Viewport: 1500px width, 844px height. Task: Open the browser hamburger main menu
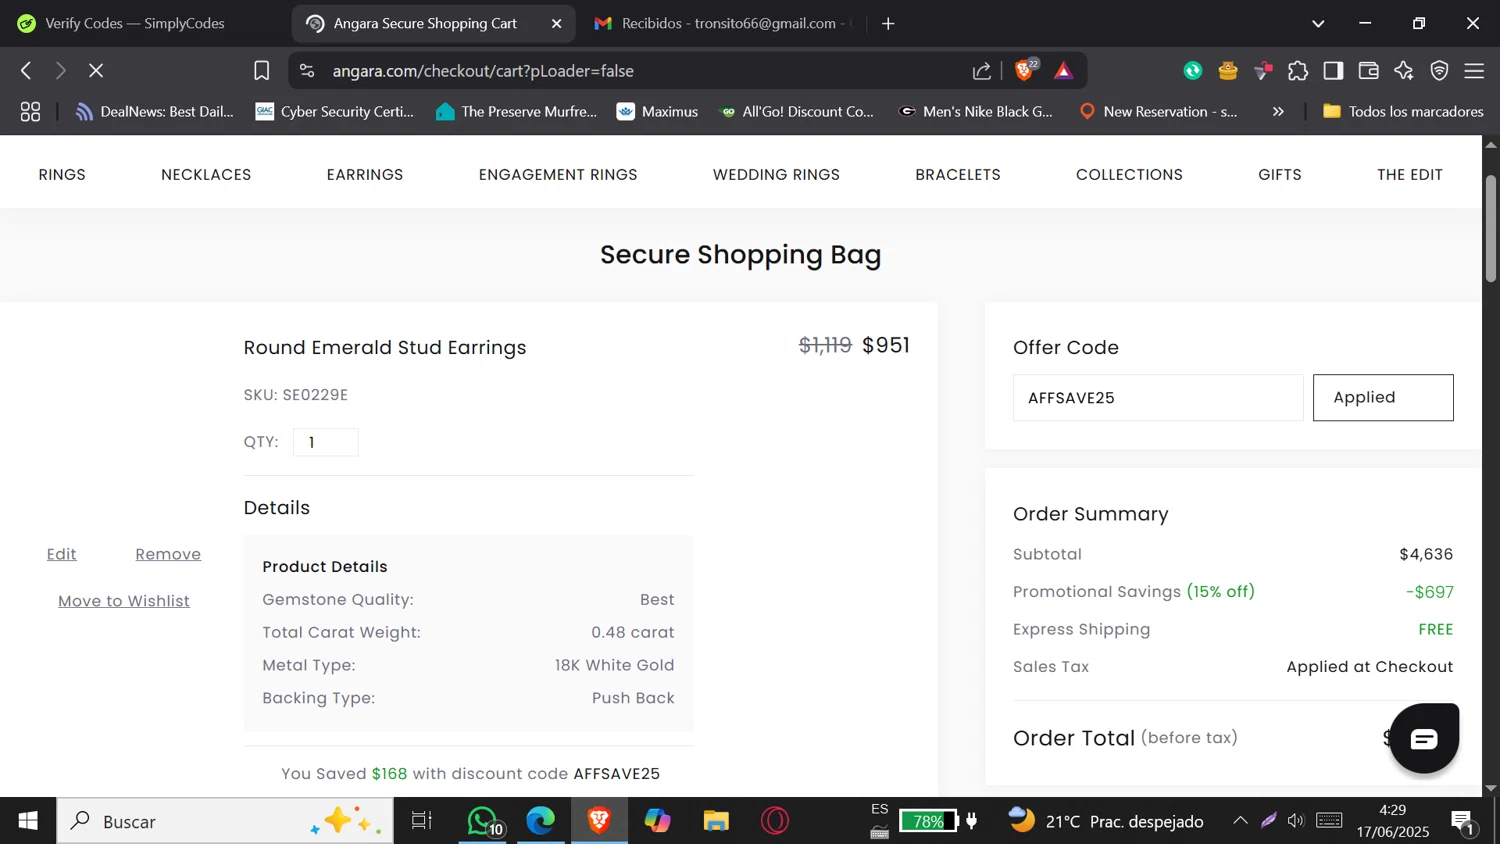click(x=1474, y=71)
